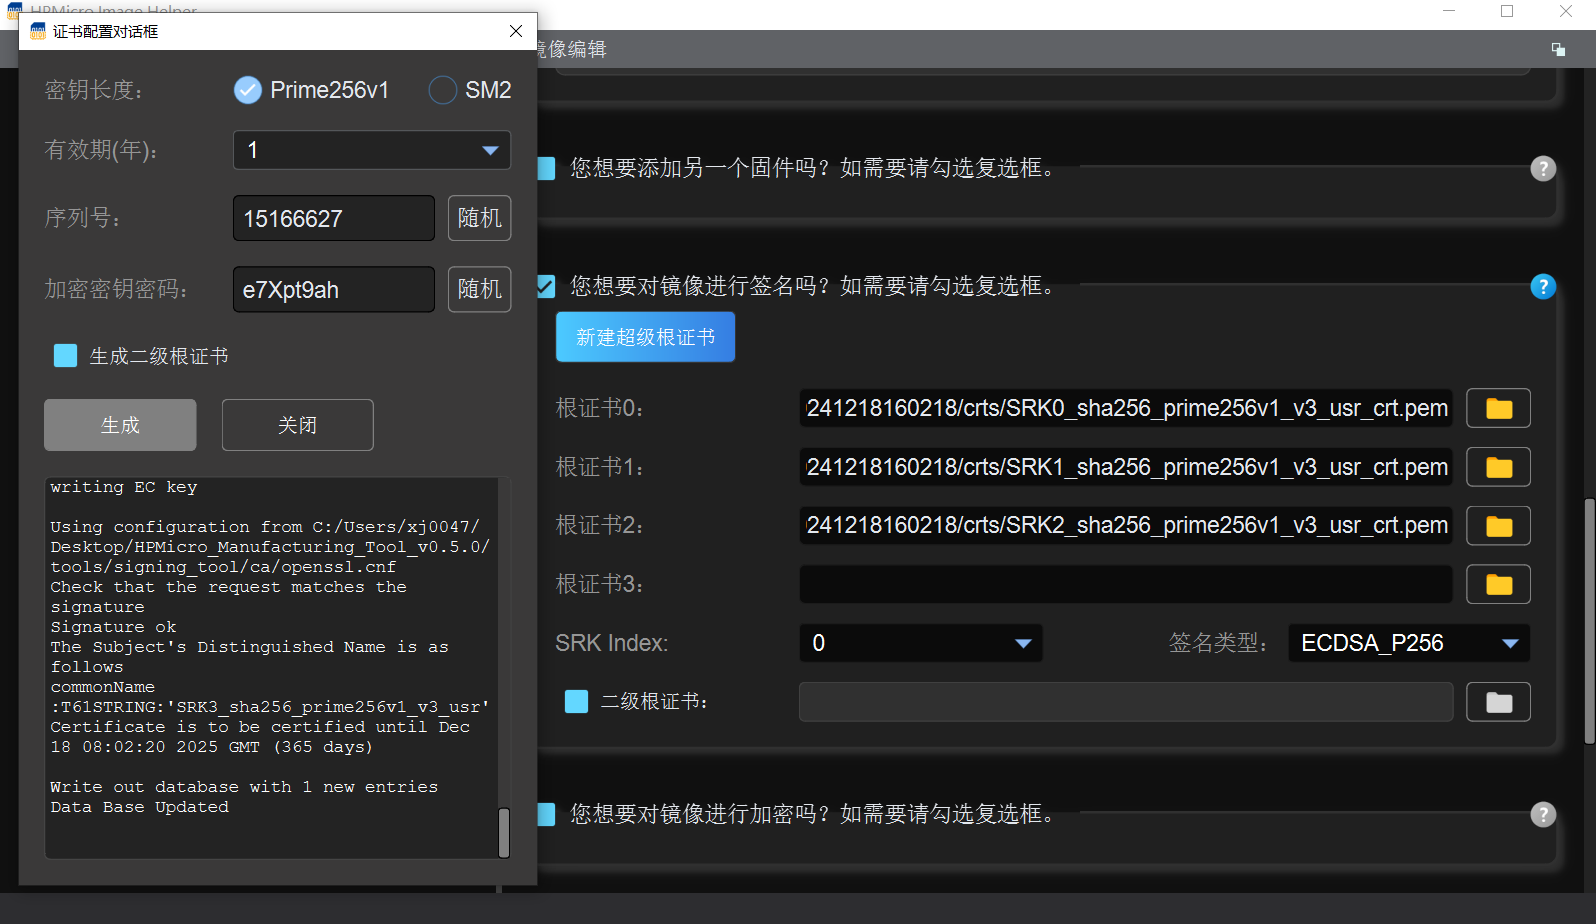Maximize the HPMicro Image Helper window
Screen dimensions: 1596x924
click(1507, 11)
